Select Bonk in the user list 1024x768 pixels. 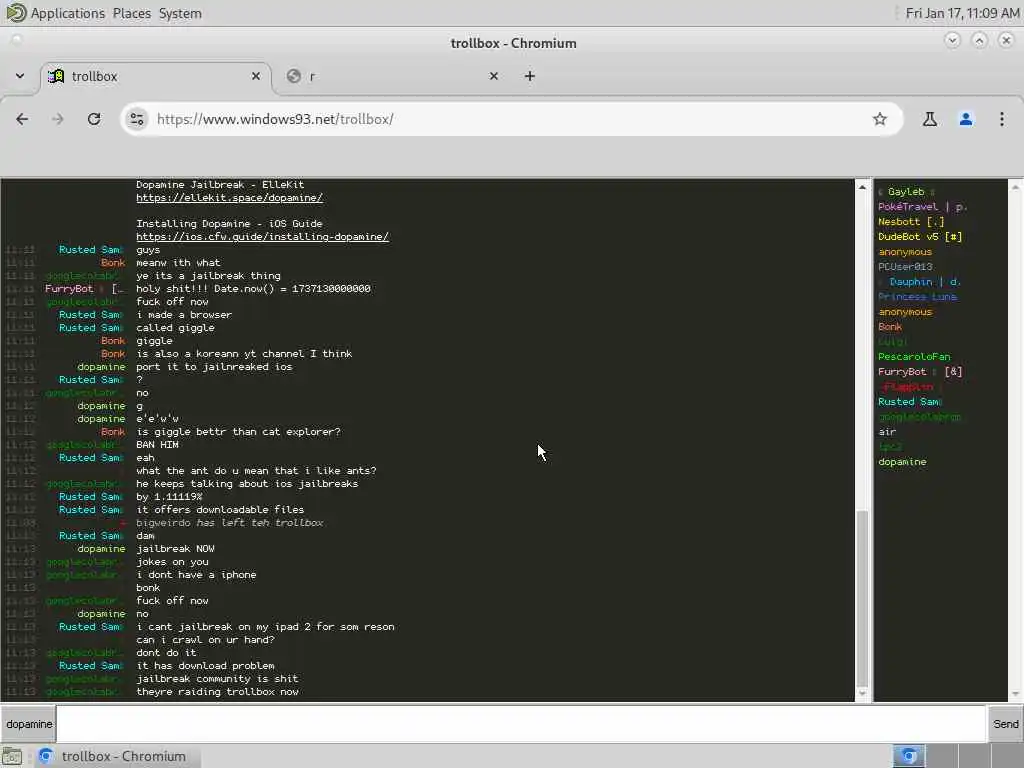click(x=889, y=327)
